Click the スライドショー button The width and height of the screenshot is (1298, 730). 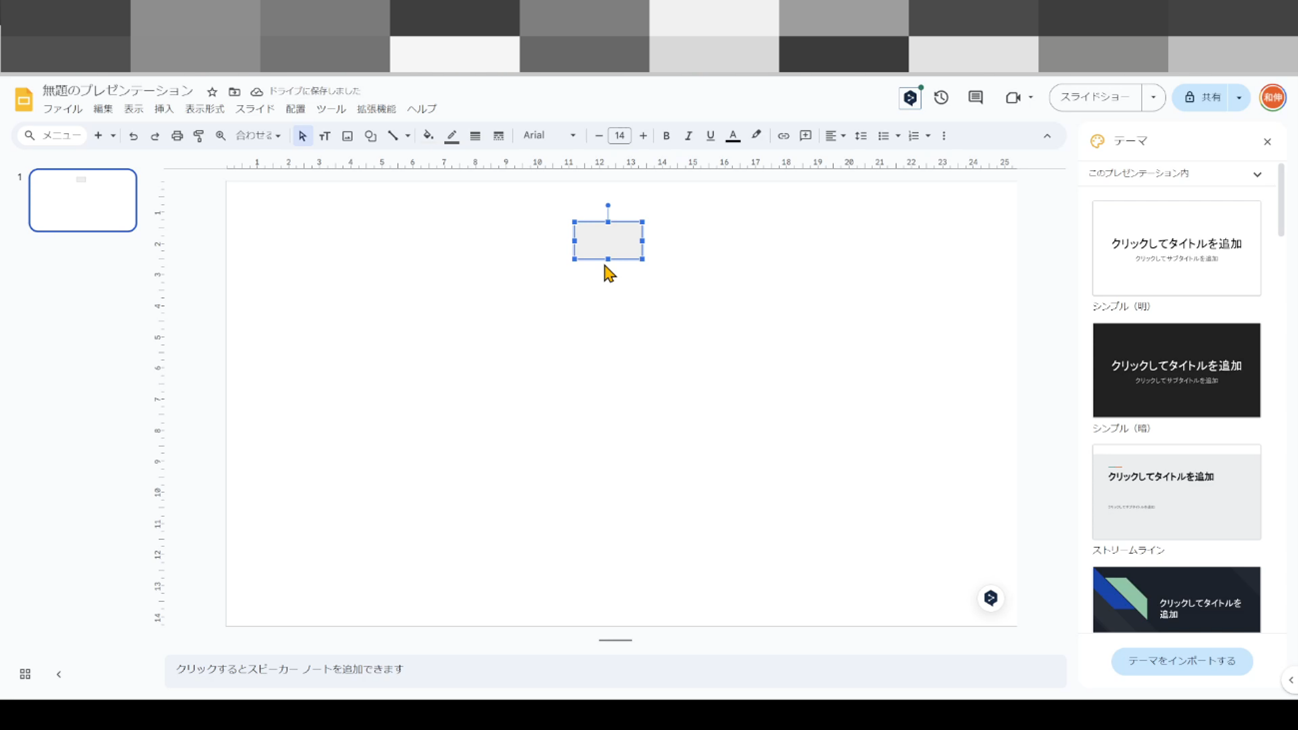[1095, 98]
